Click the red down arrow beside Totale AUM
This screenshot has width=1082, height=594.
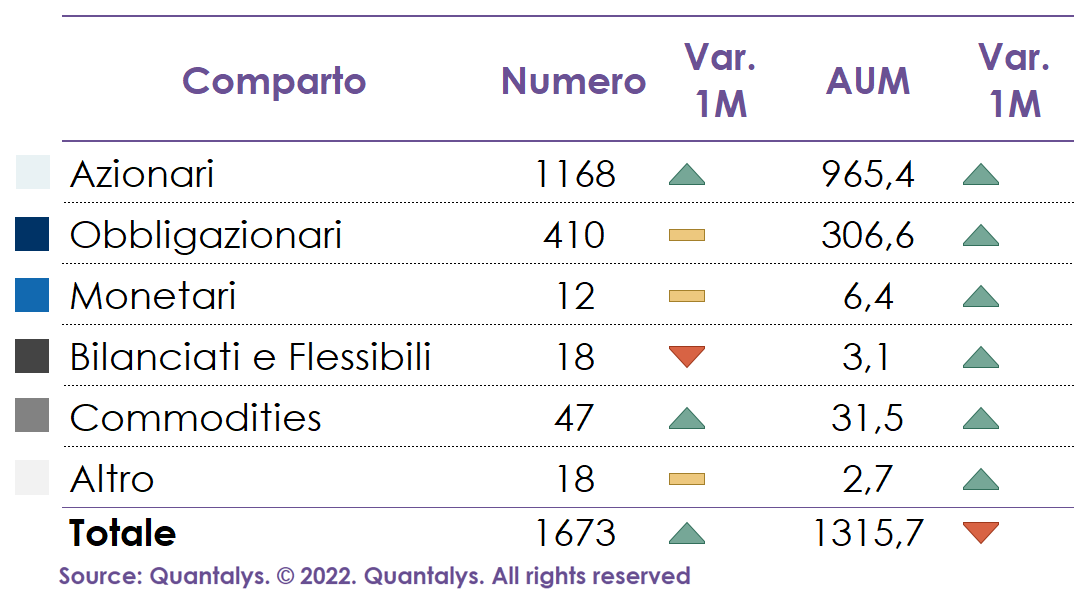[x=980, y=532]
